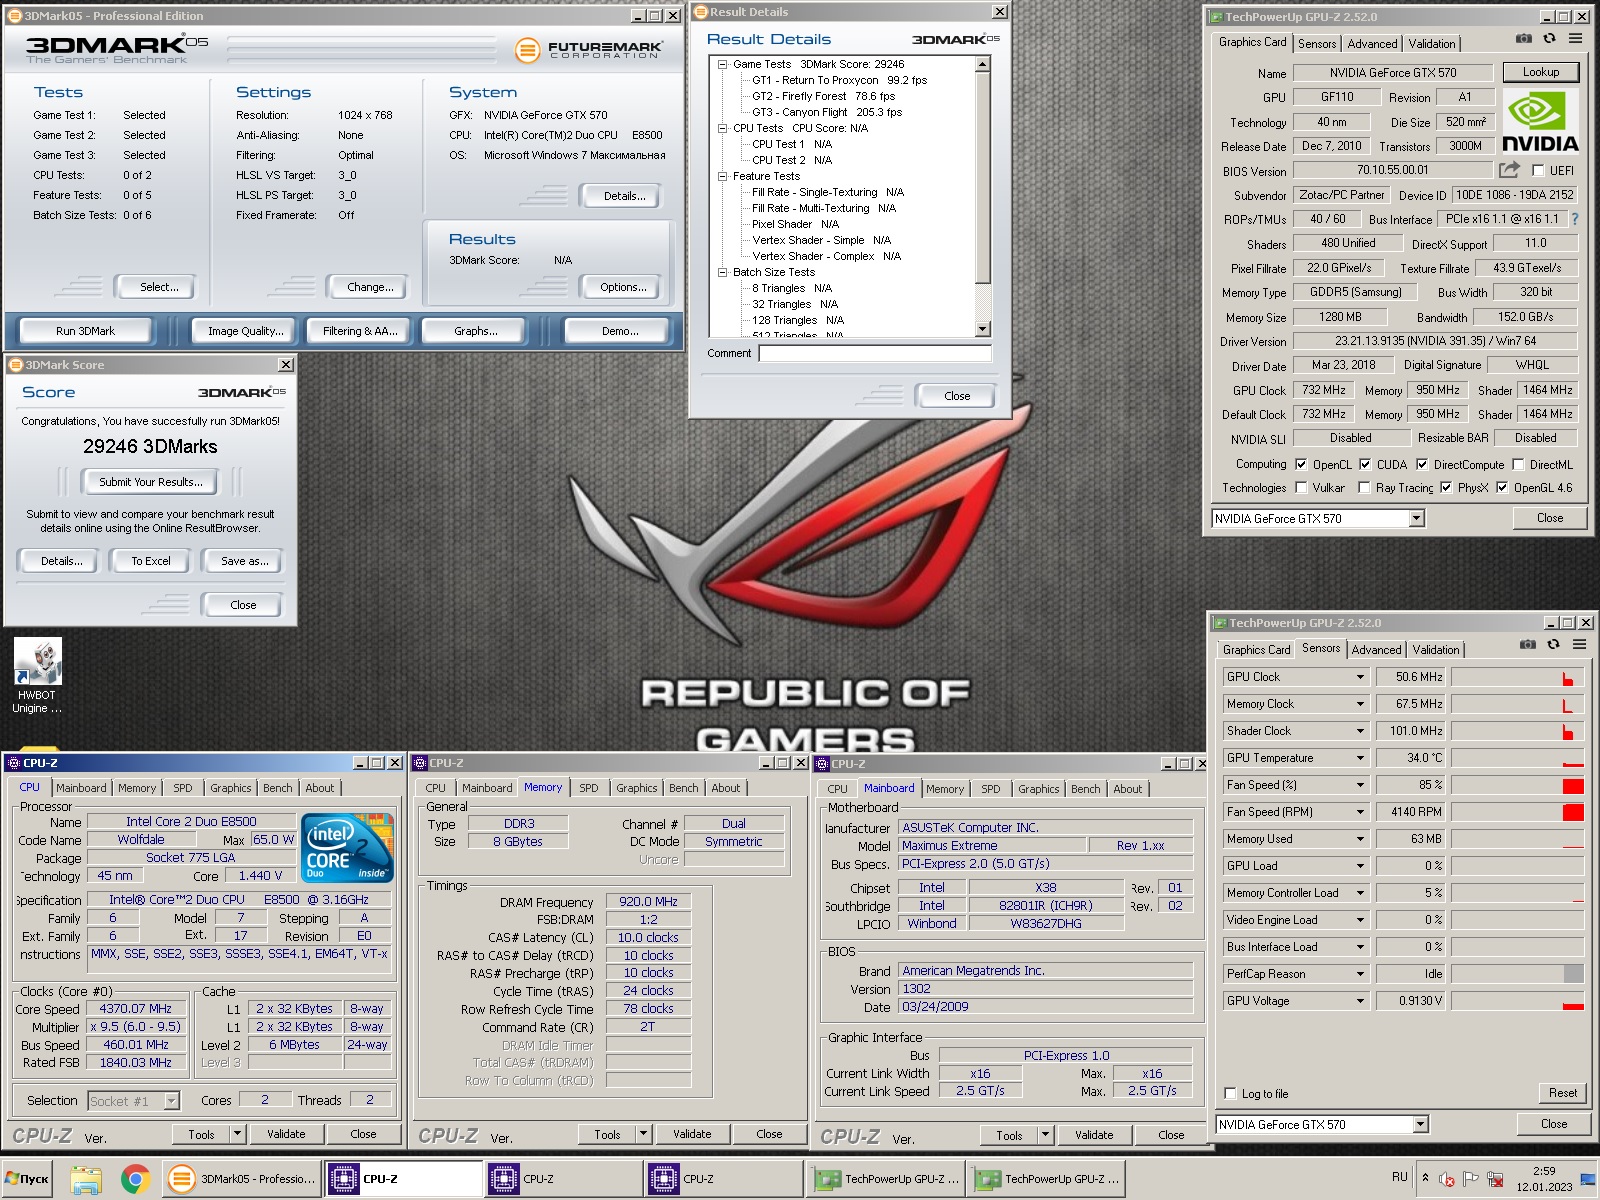The height and width of the screenshot is (1200, 1600).
Task: Open SPD tab in CPU-Z Memory window
Action: 589,788
